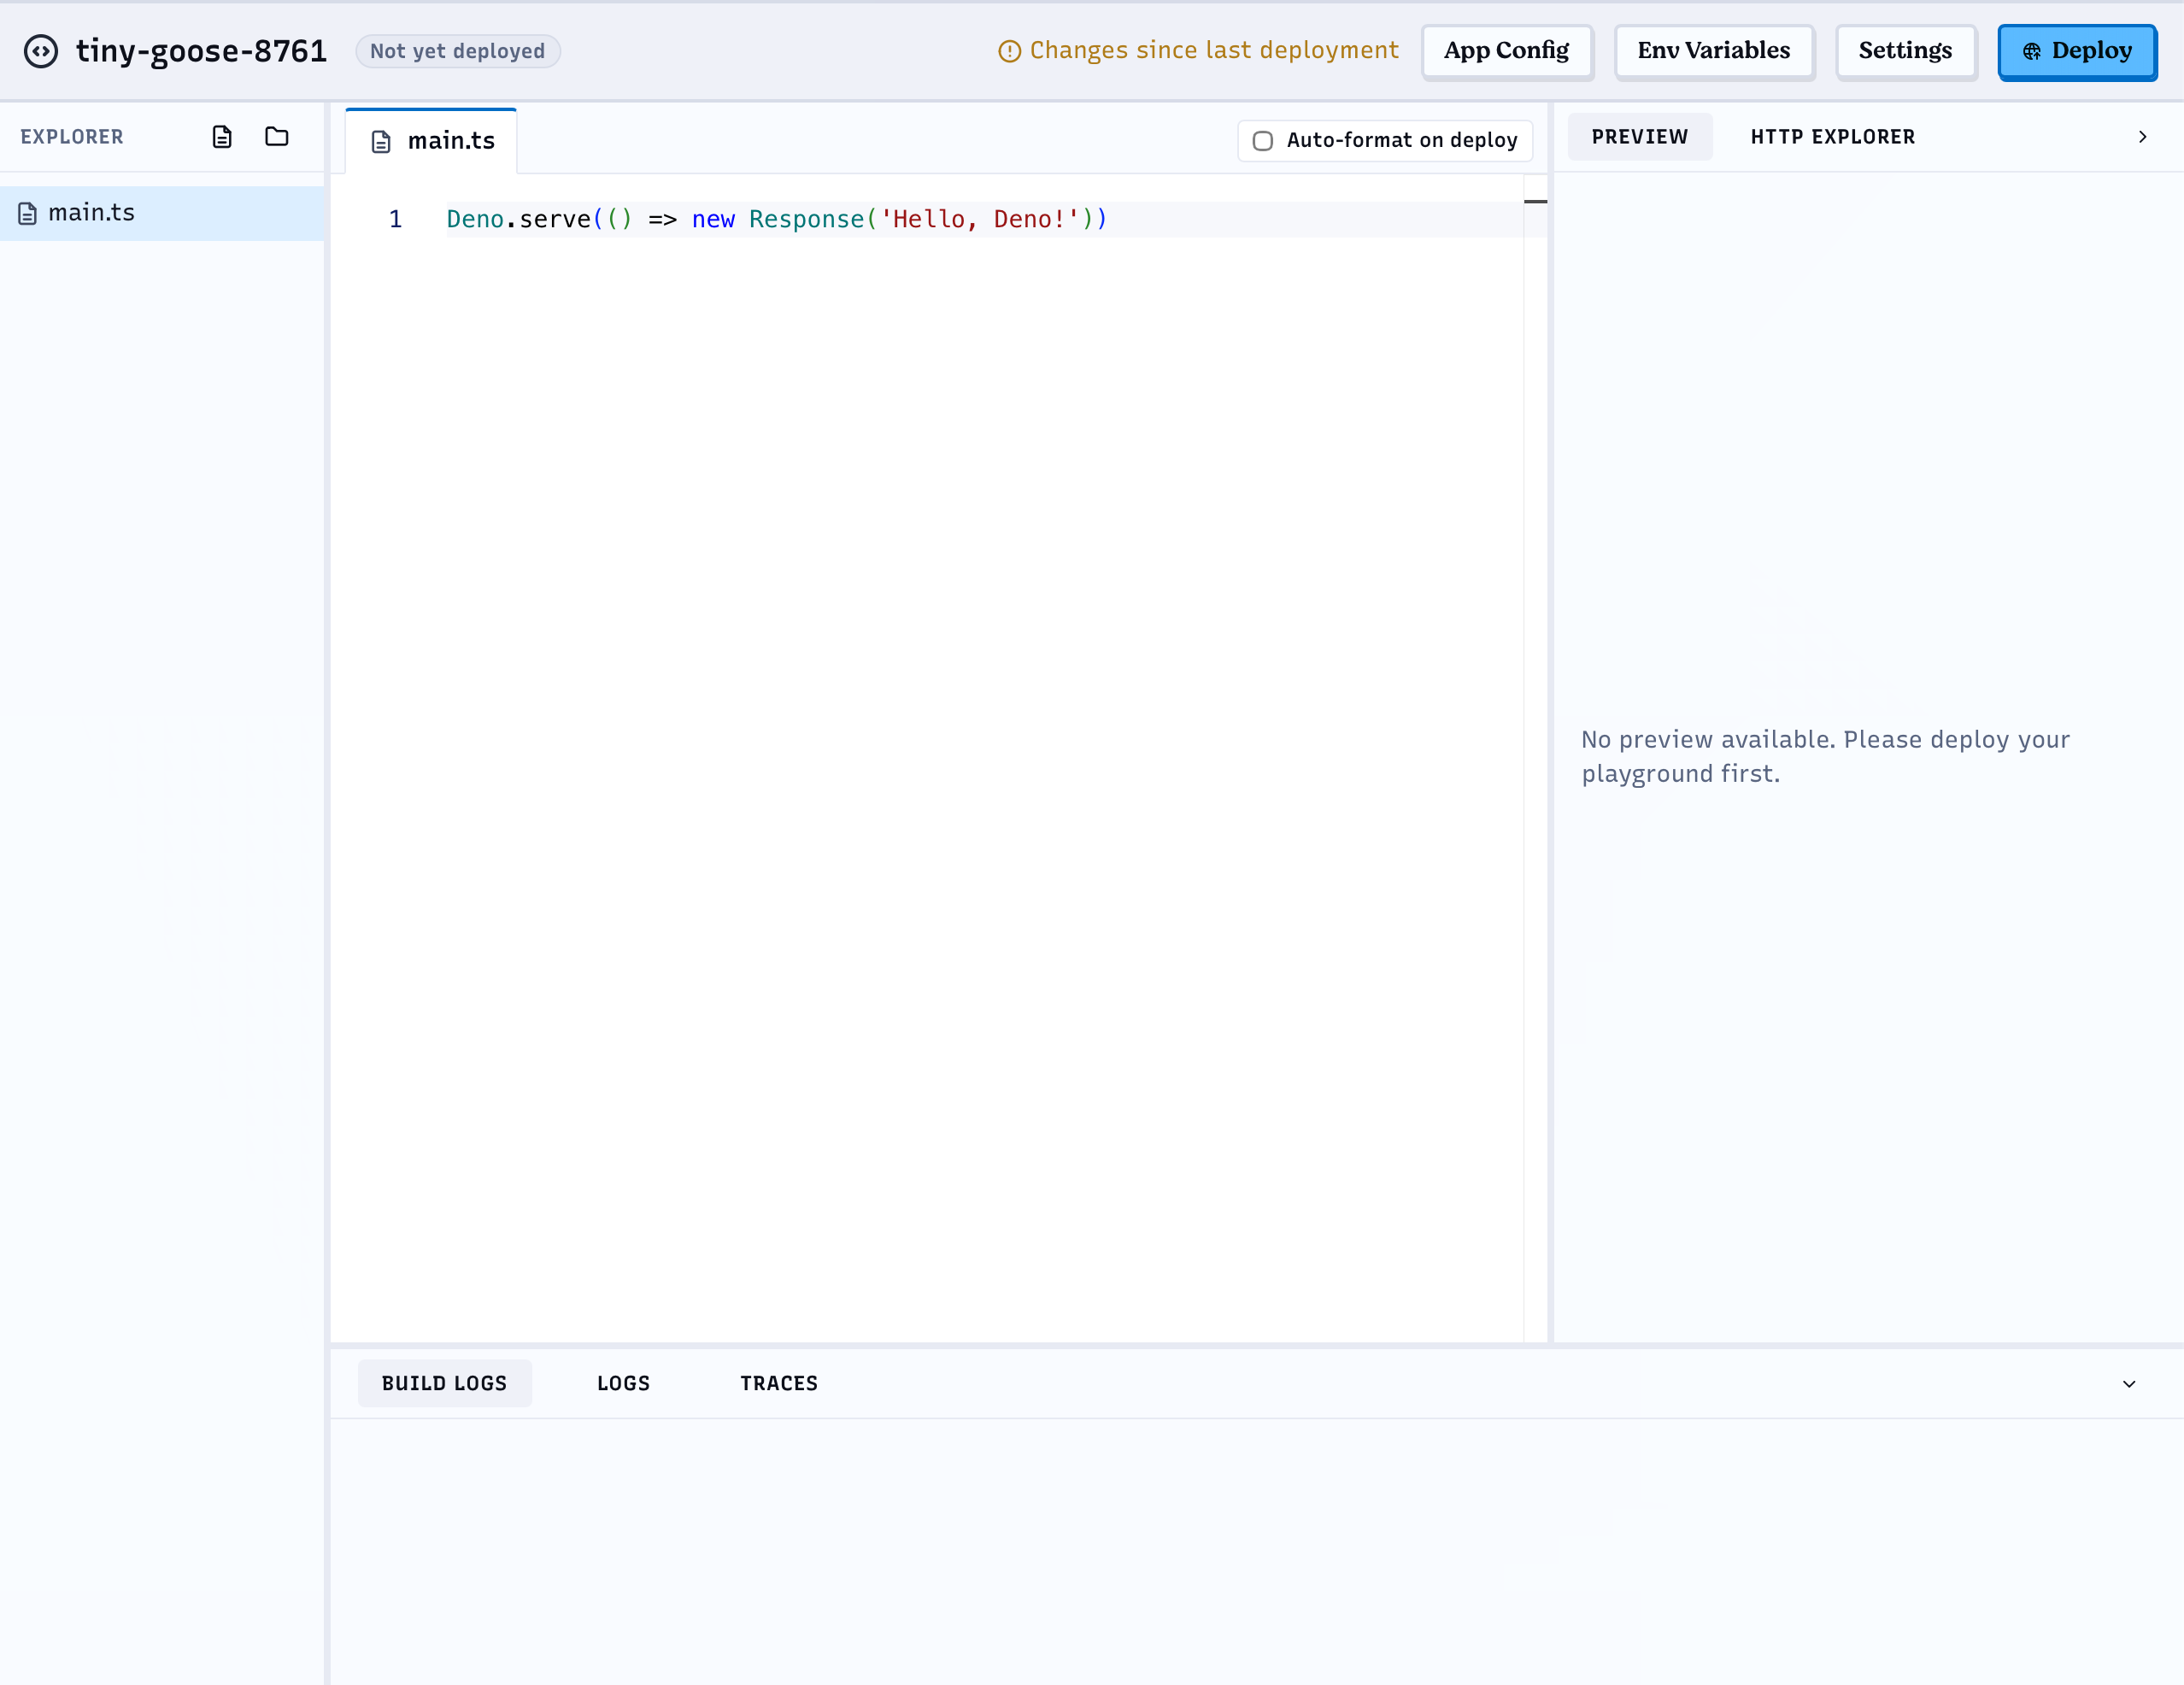
Task: Create a new file in Explorer
Action: 222,137
